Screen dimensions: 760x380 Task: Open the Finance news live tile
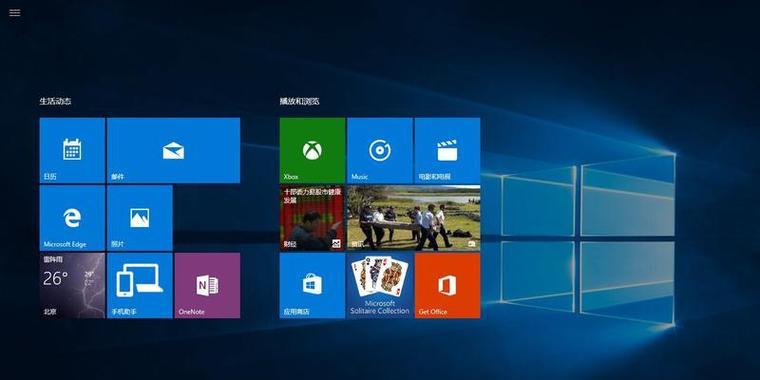[312, 218]
